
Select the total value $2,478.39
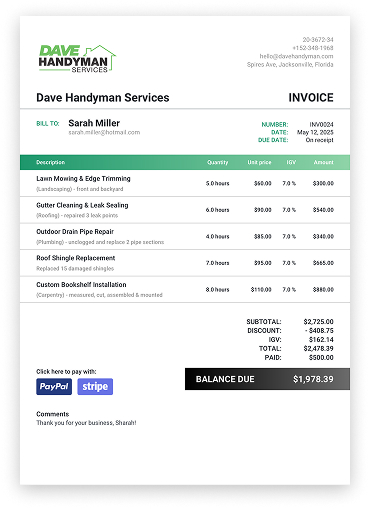click(x=318, y=349)
